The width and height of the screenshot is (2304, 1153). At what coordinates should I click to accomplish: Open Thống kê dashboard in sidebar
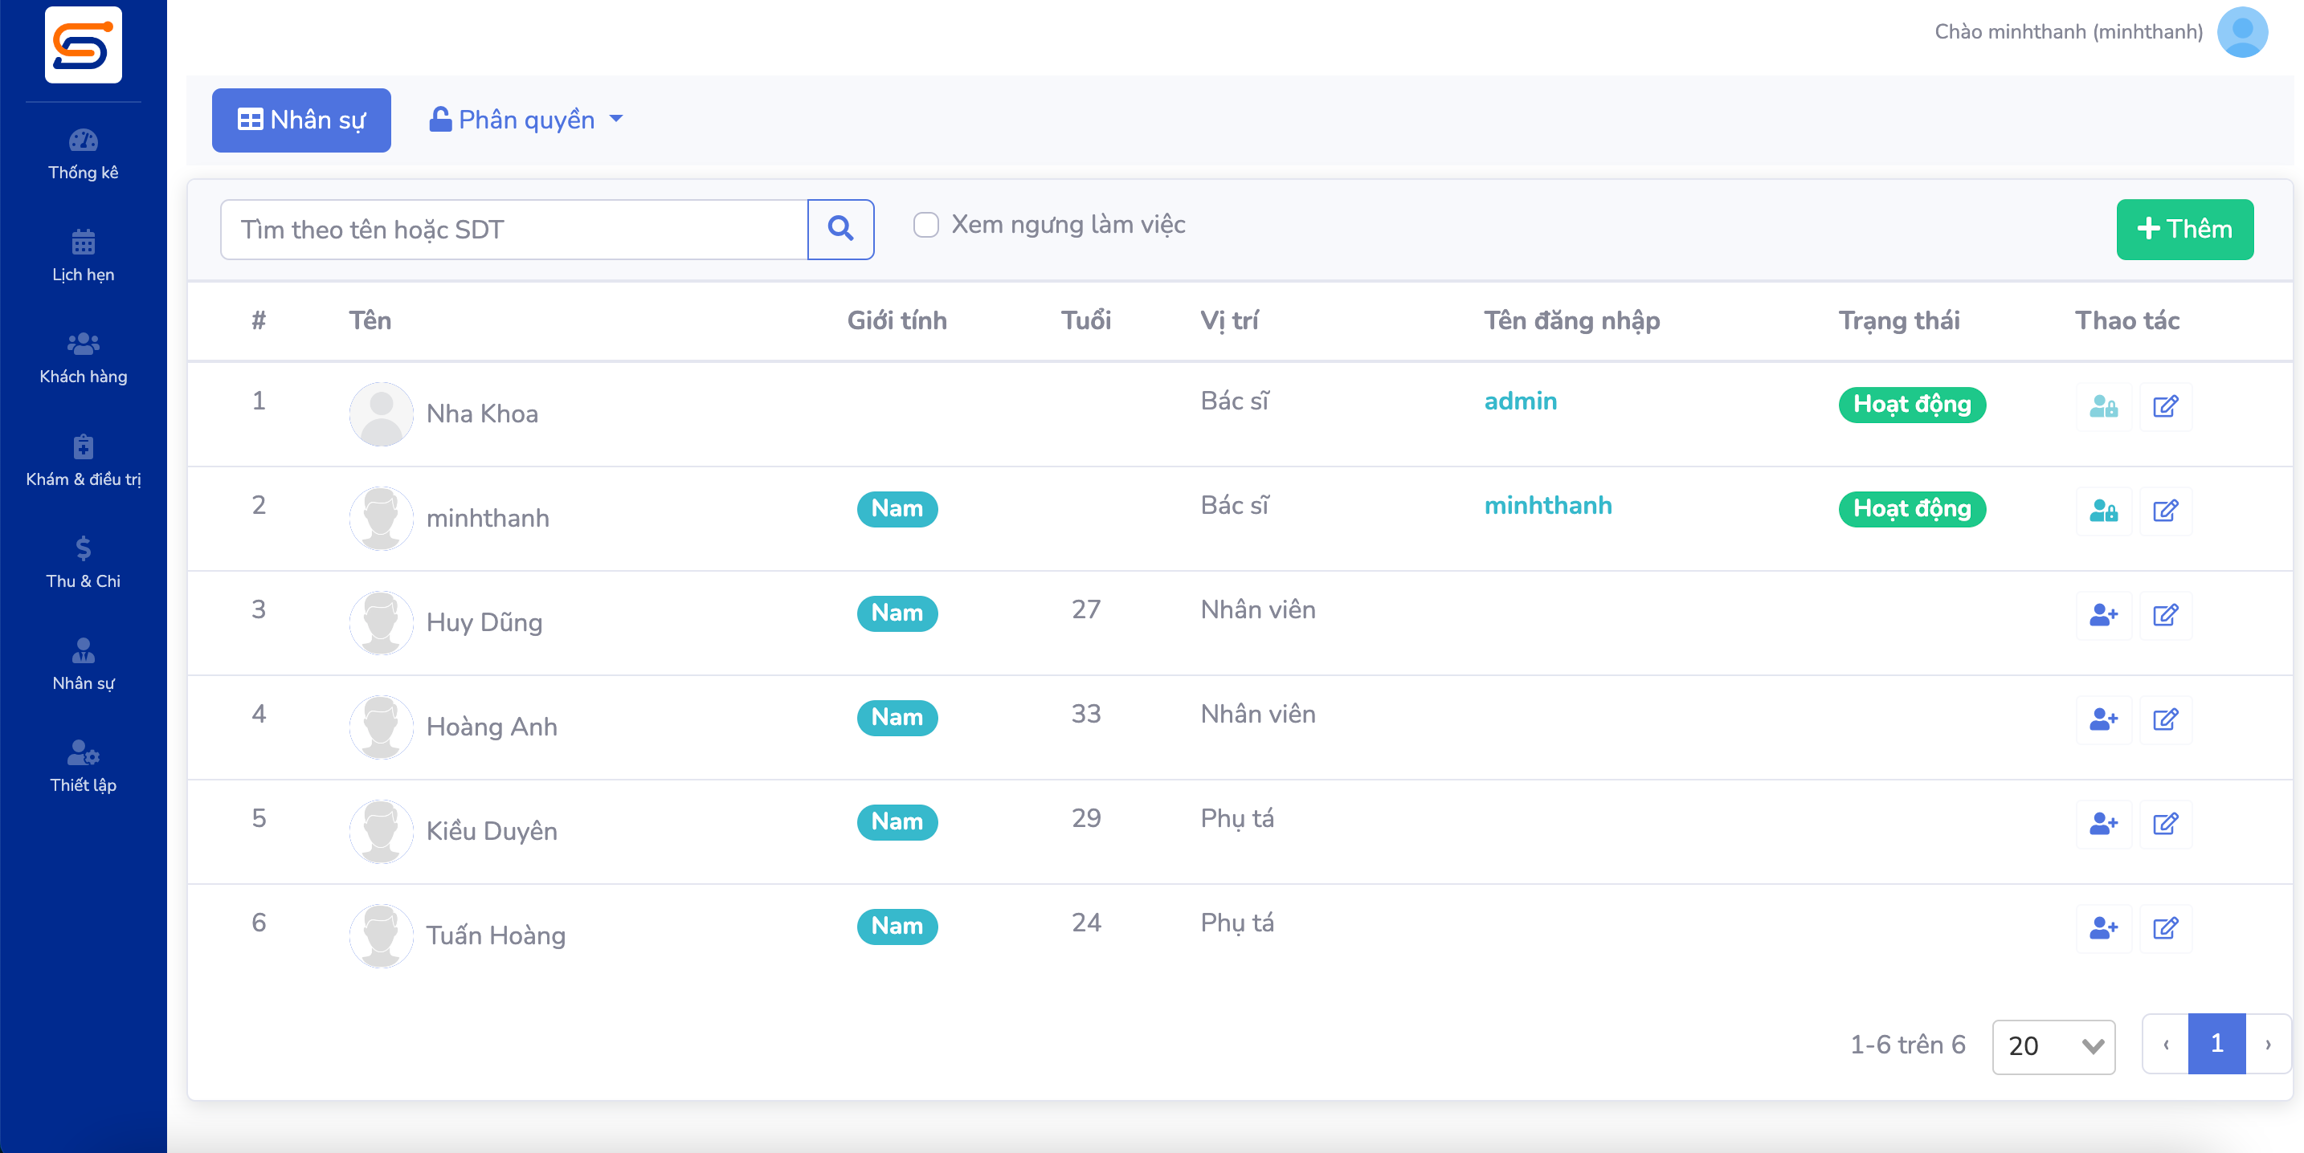coord(83,154)
